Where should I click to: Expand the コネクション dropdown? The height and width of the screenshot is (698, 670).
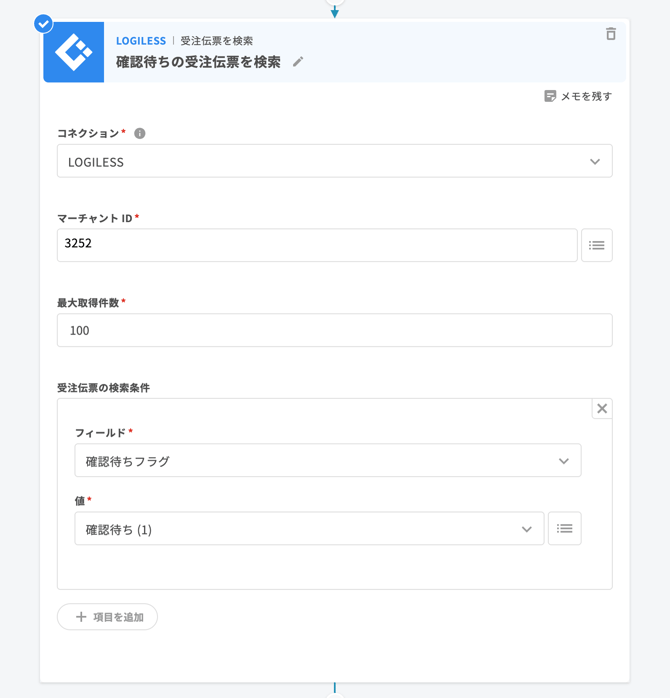point(334,161)
